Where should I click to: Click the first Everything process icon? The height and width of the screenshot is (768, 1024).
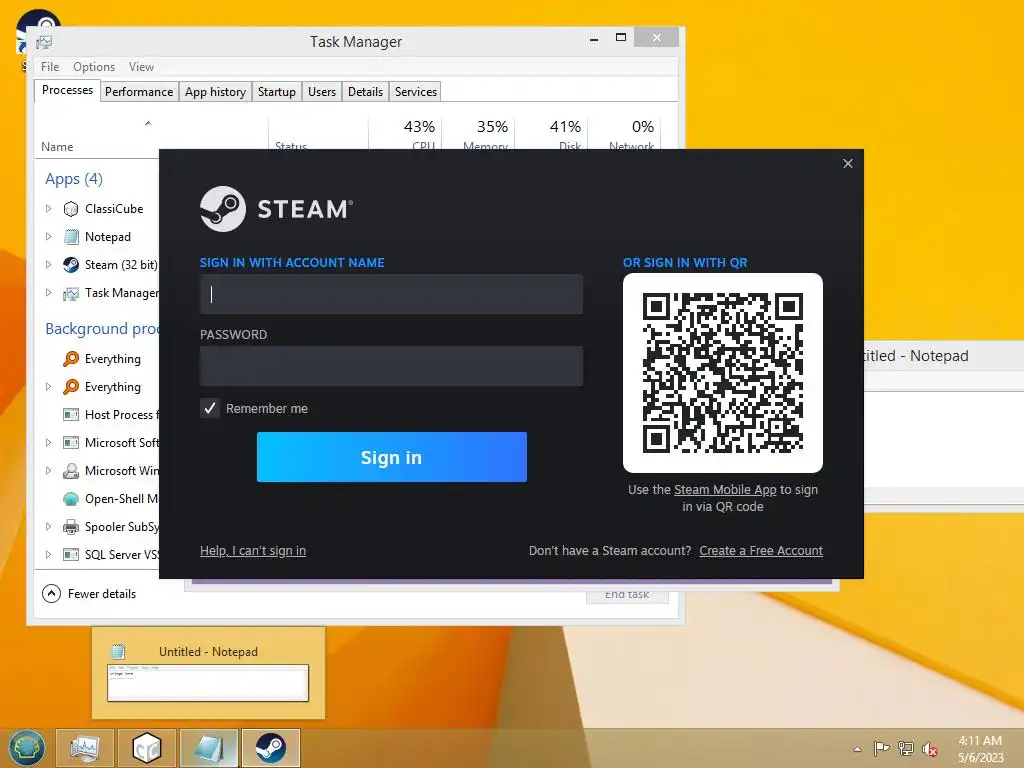point(71,359)
